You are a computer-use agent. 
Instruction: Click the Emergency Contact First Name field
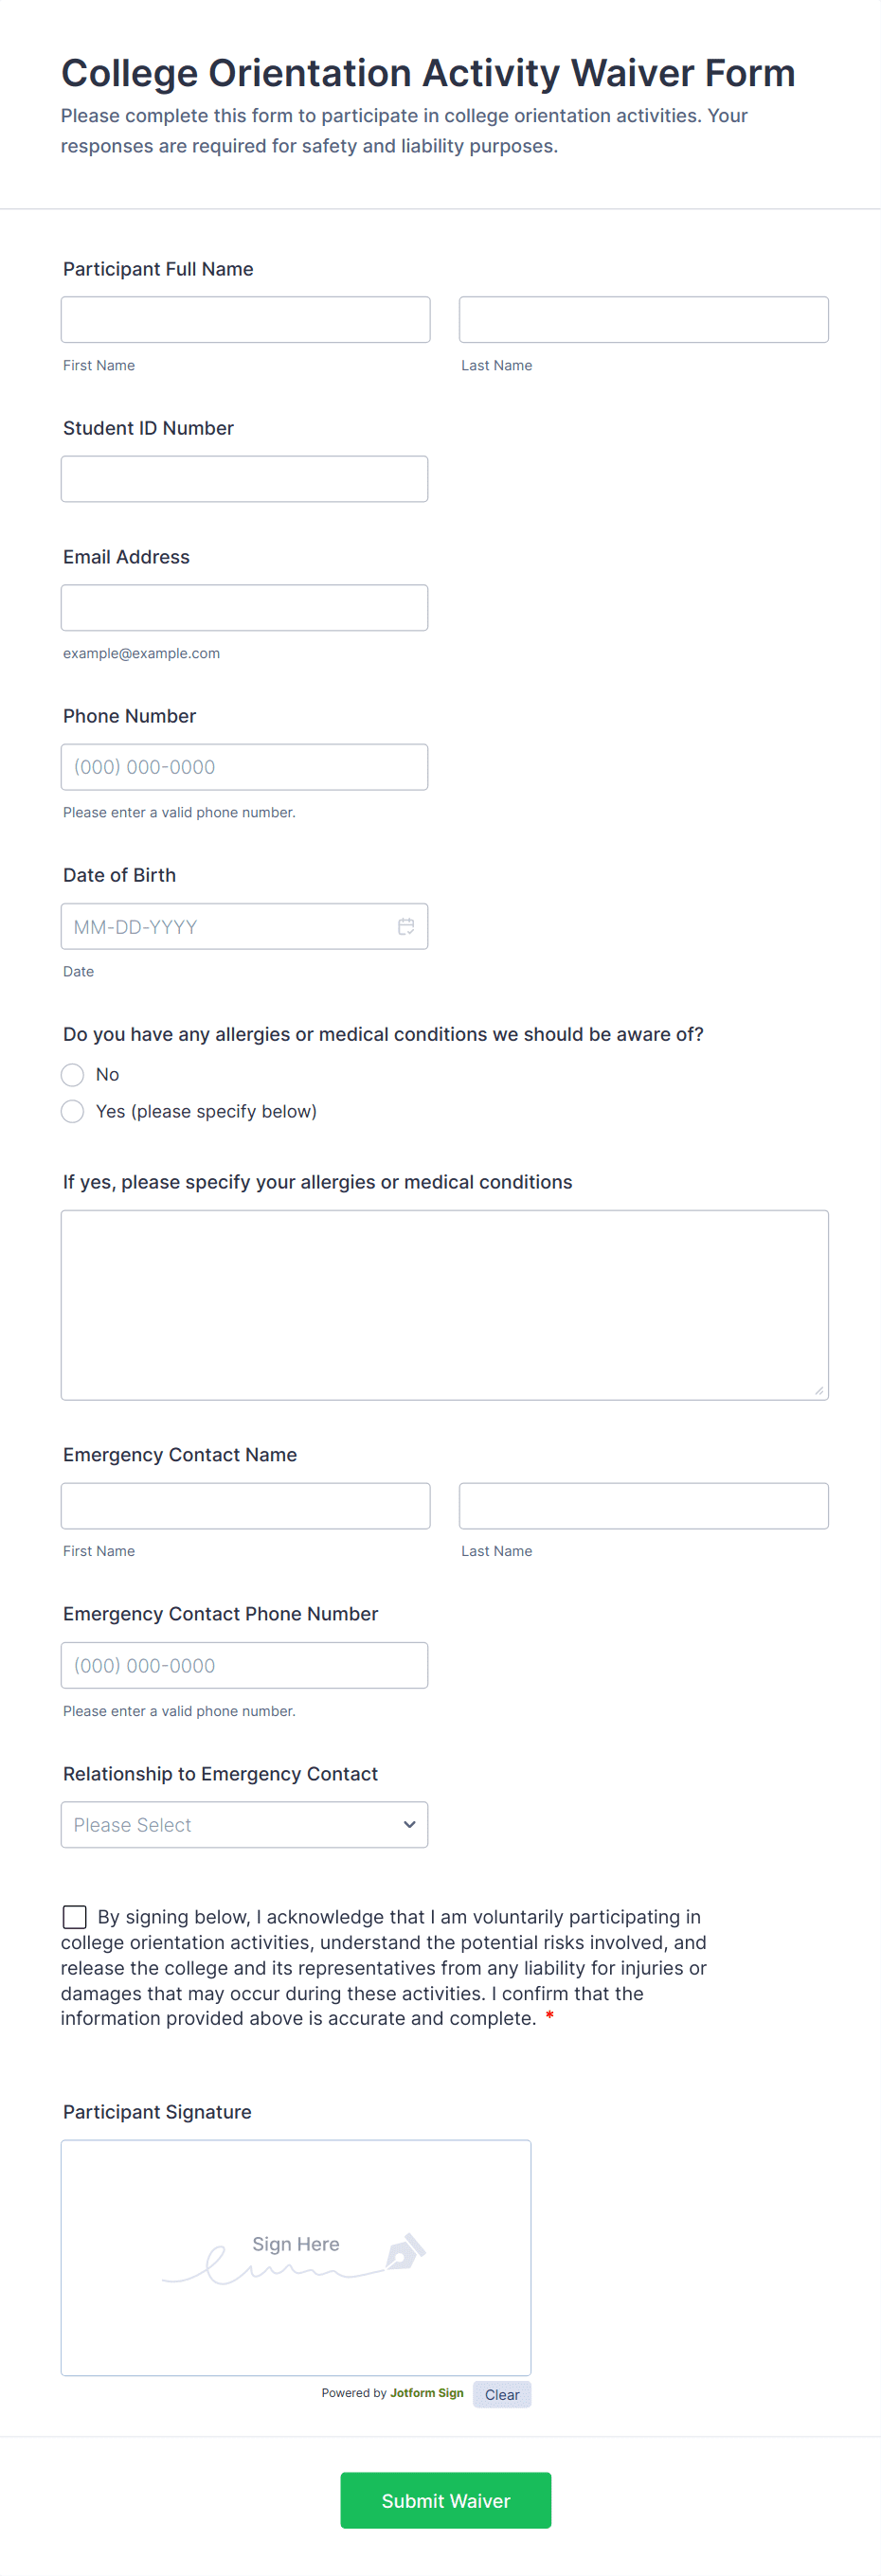(x=245, y=1505)
